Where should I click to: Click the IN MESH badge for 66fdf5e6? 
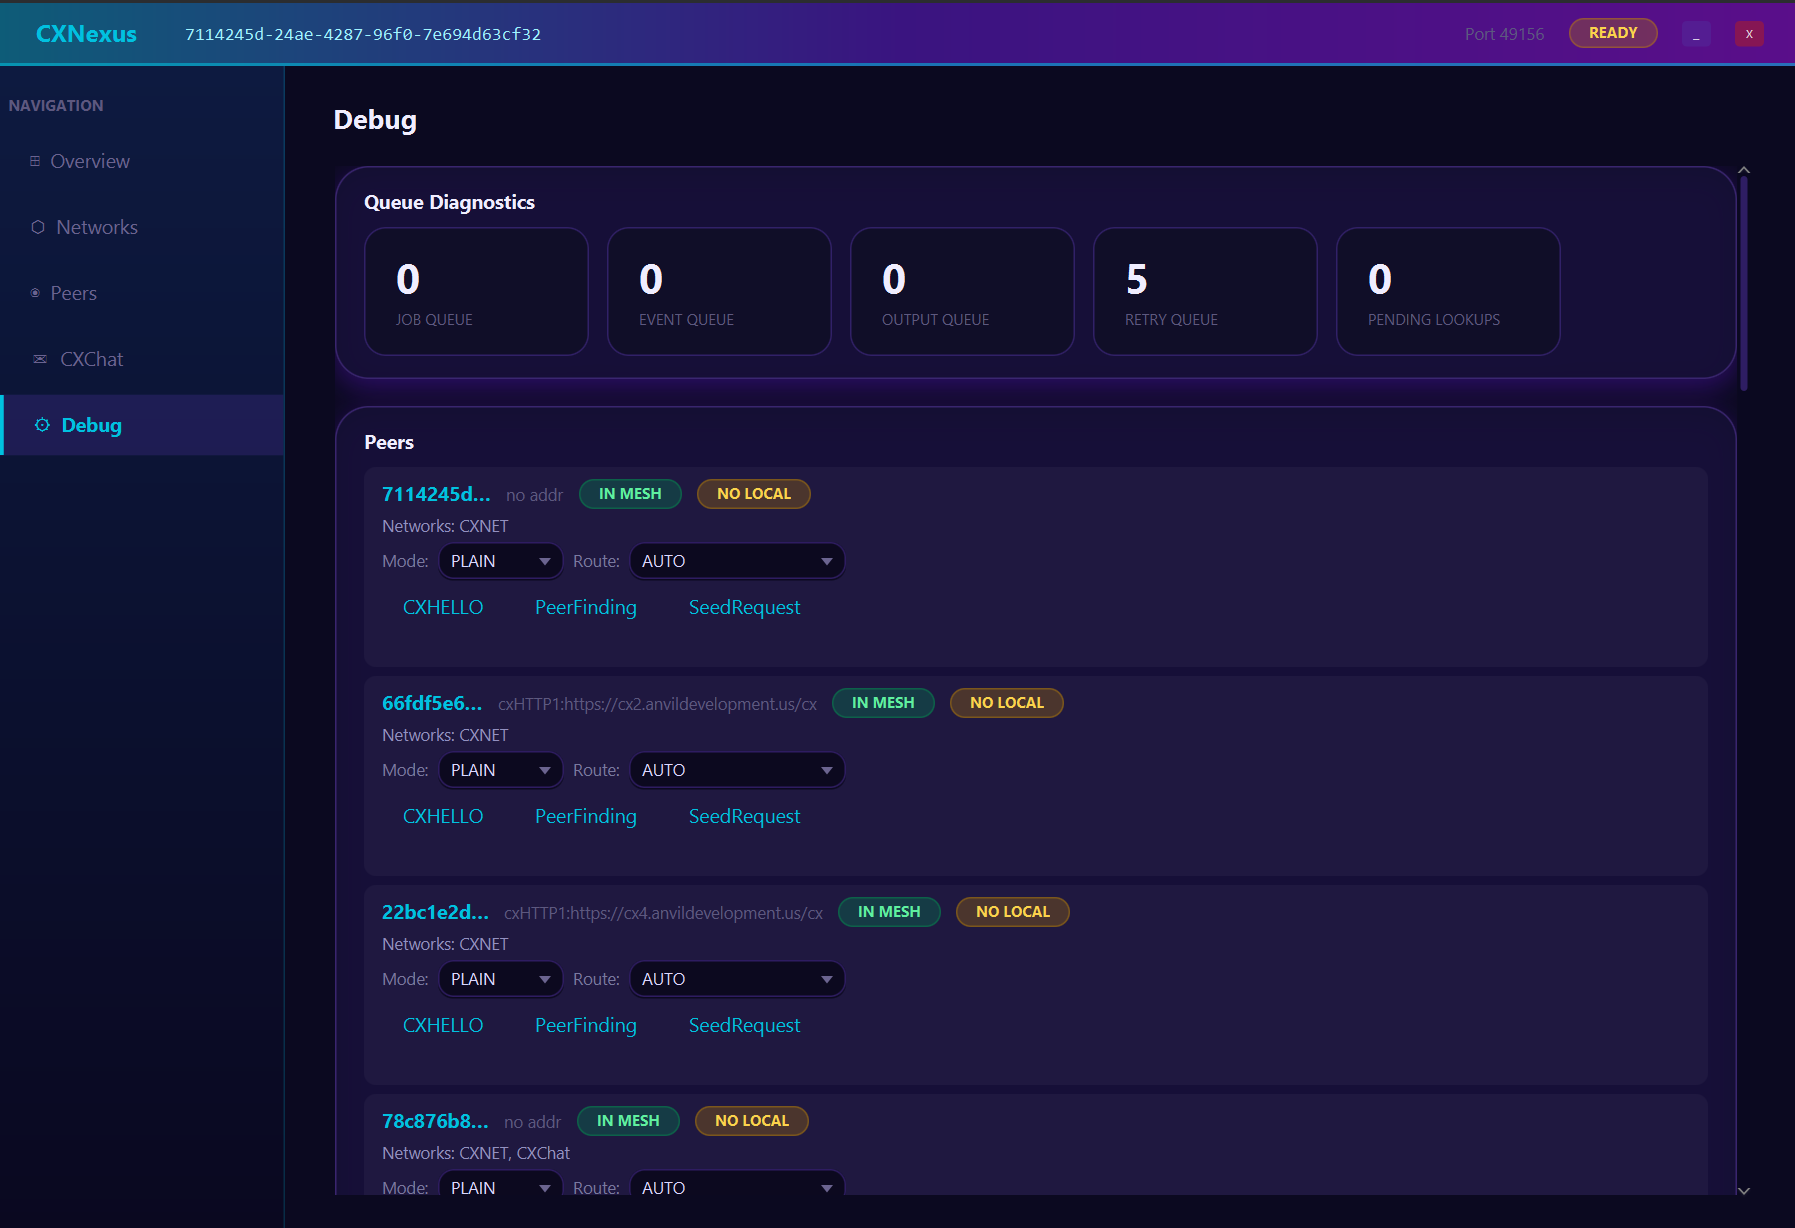[x=883, y=703]
